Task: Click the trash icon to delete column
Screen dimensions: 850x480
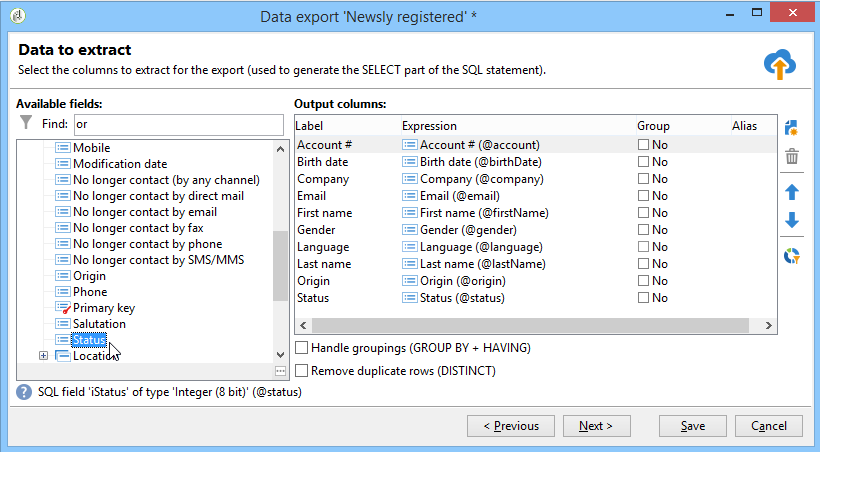Action: 792,157
